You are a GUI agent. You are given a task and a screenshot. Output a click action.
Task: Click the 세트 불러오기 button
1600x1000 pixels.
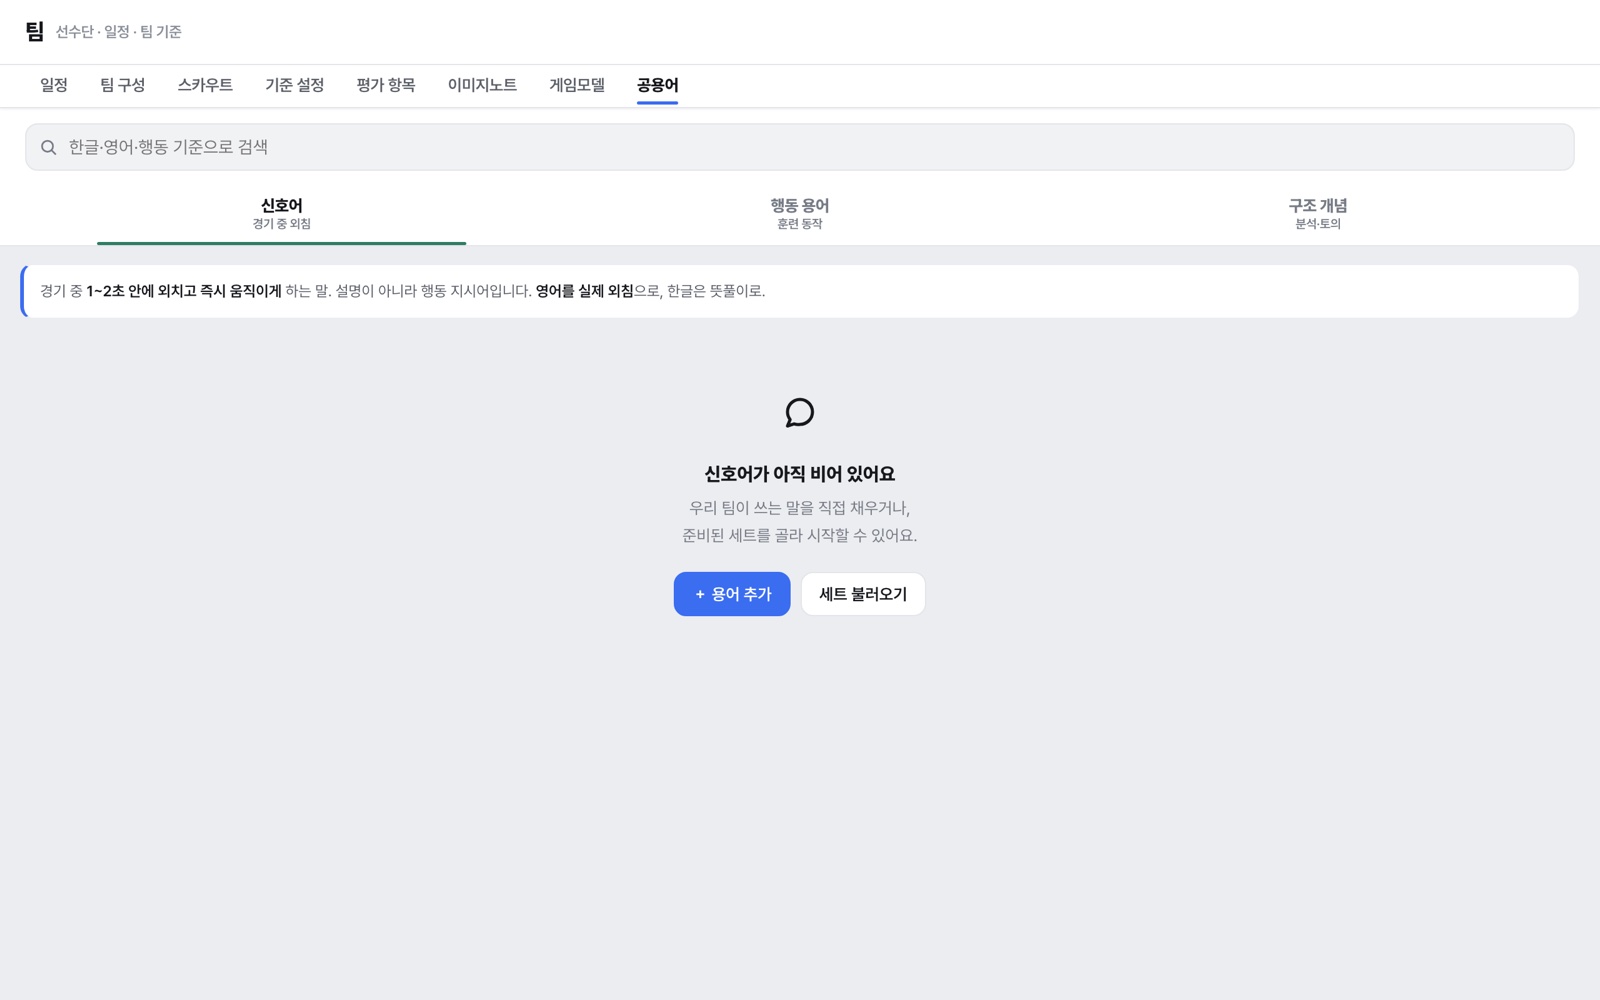[x=863, y=594]
